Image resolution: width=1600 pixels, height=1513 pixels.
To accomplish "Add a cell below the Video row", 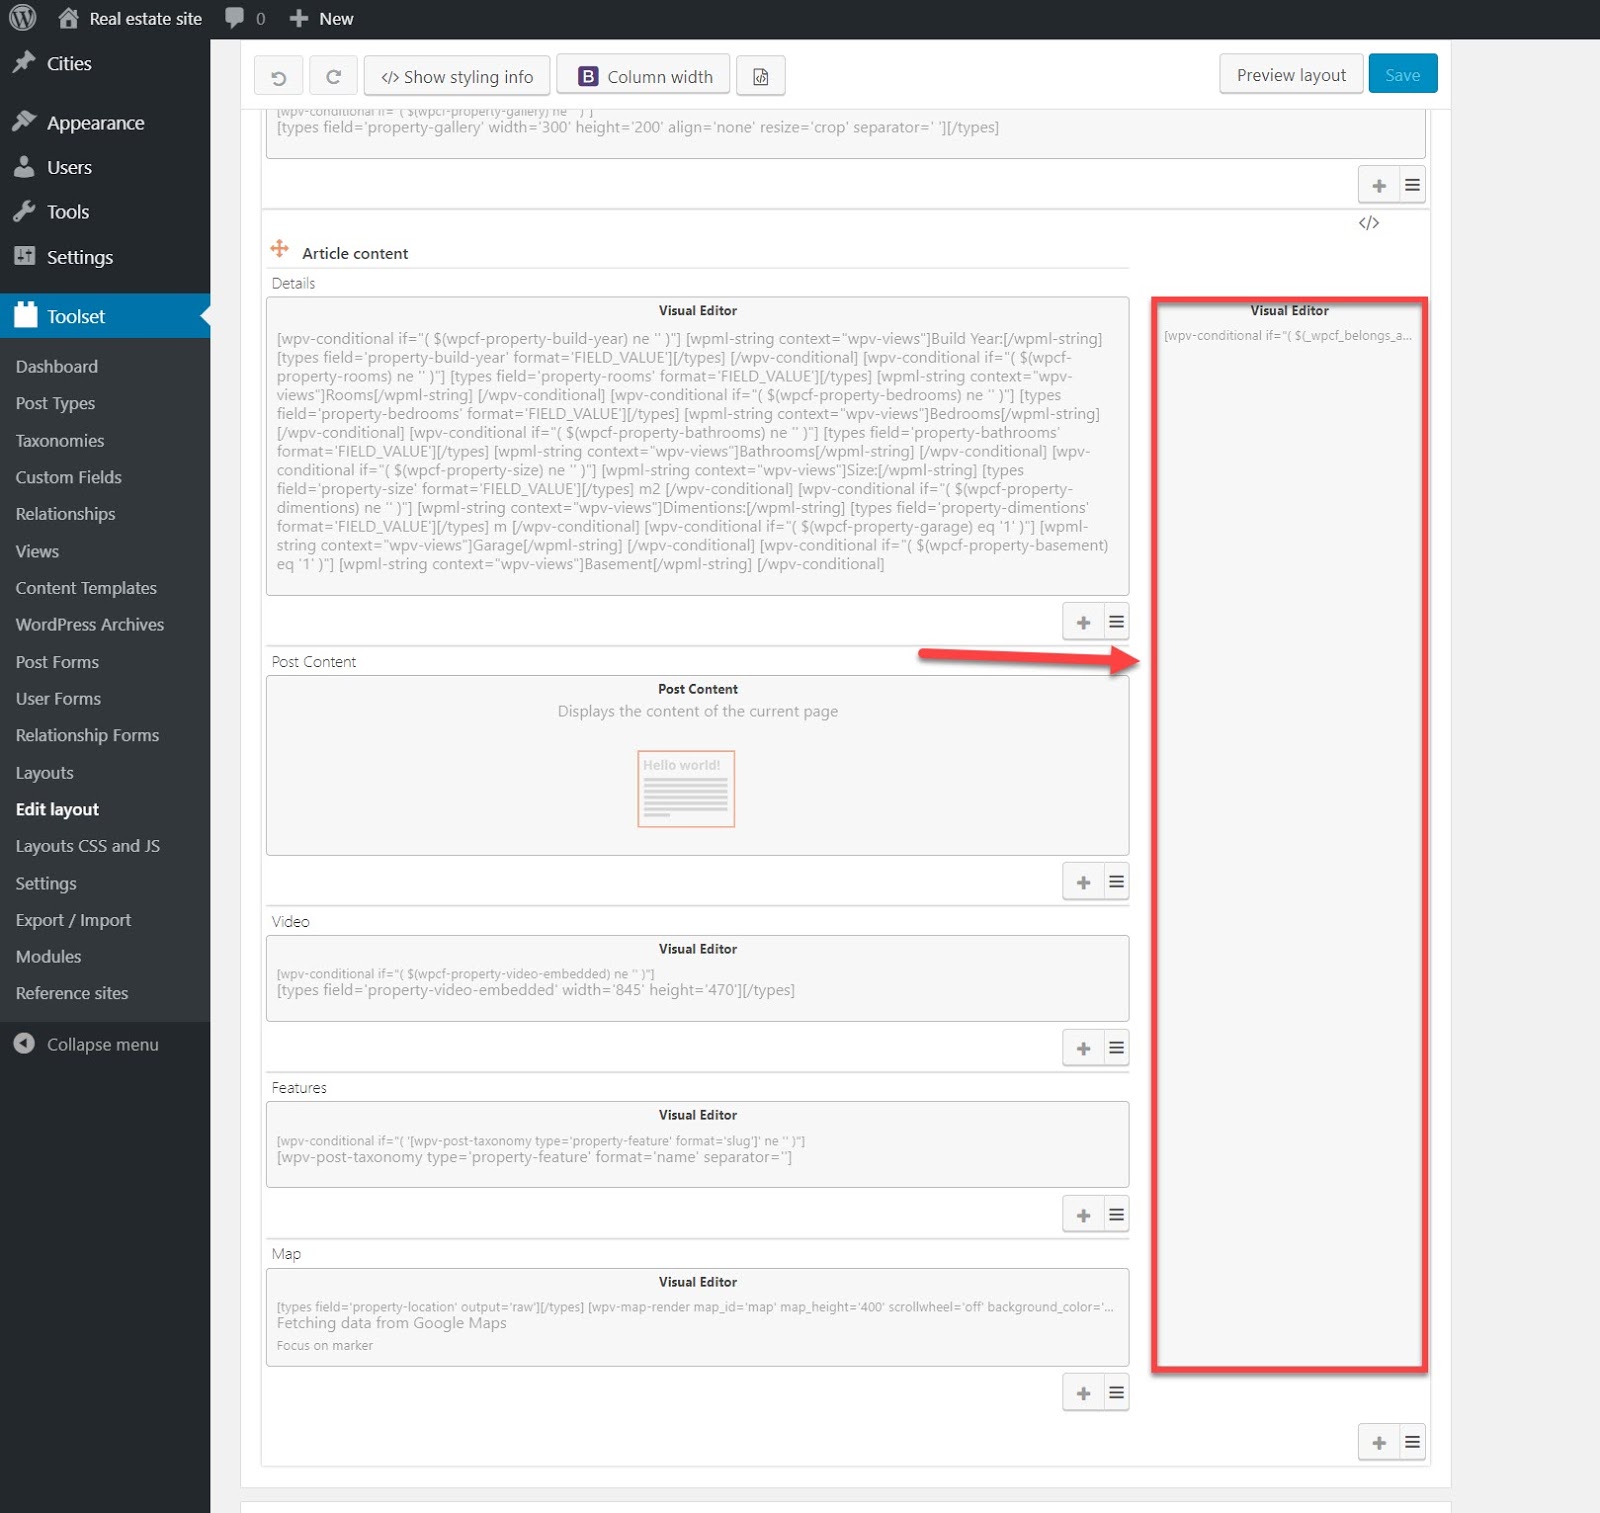I will pyautogui.click(x=1083, y=1048).
